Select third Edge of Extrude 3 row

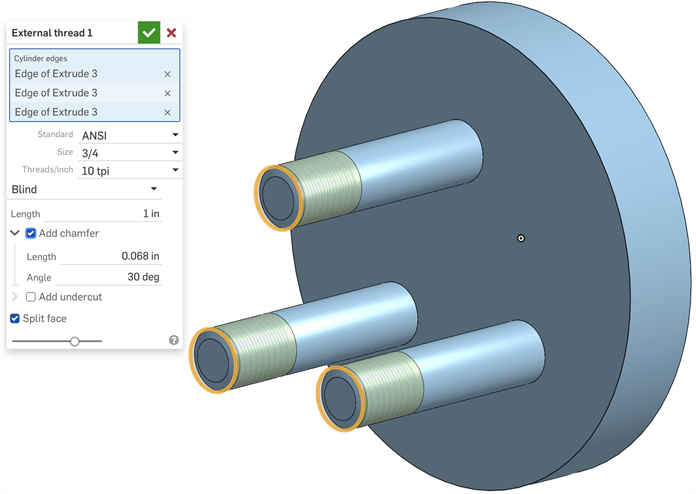coord(95,112)
